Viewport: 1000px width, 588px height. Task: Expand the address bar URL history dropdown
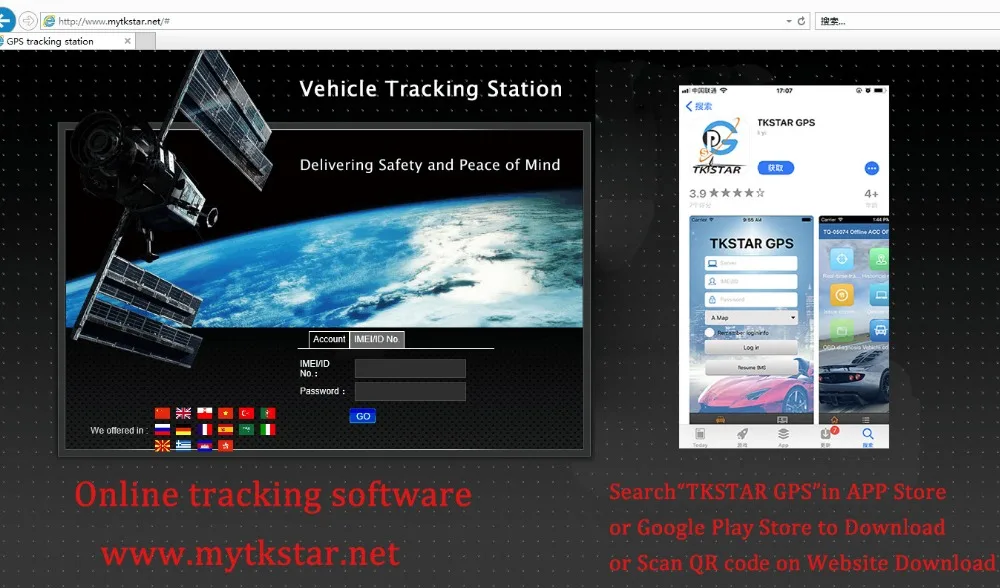pos(788,21)
